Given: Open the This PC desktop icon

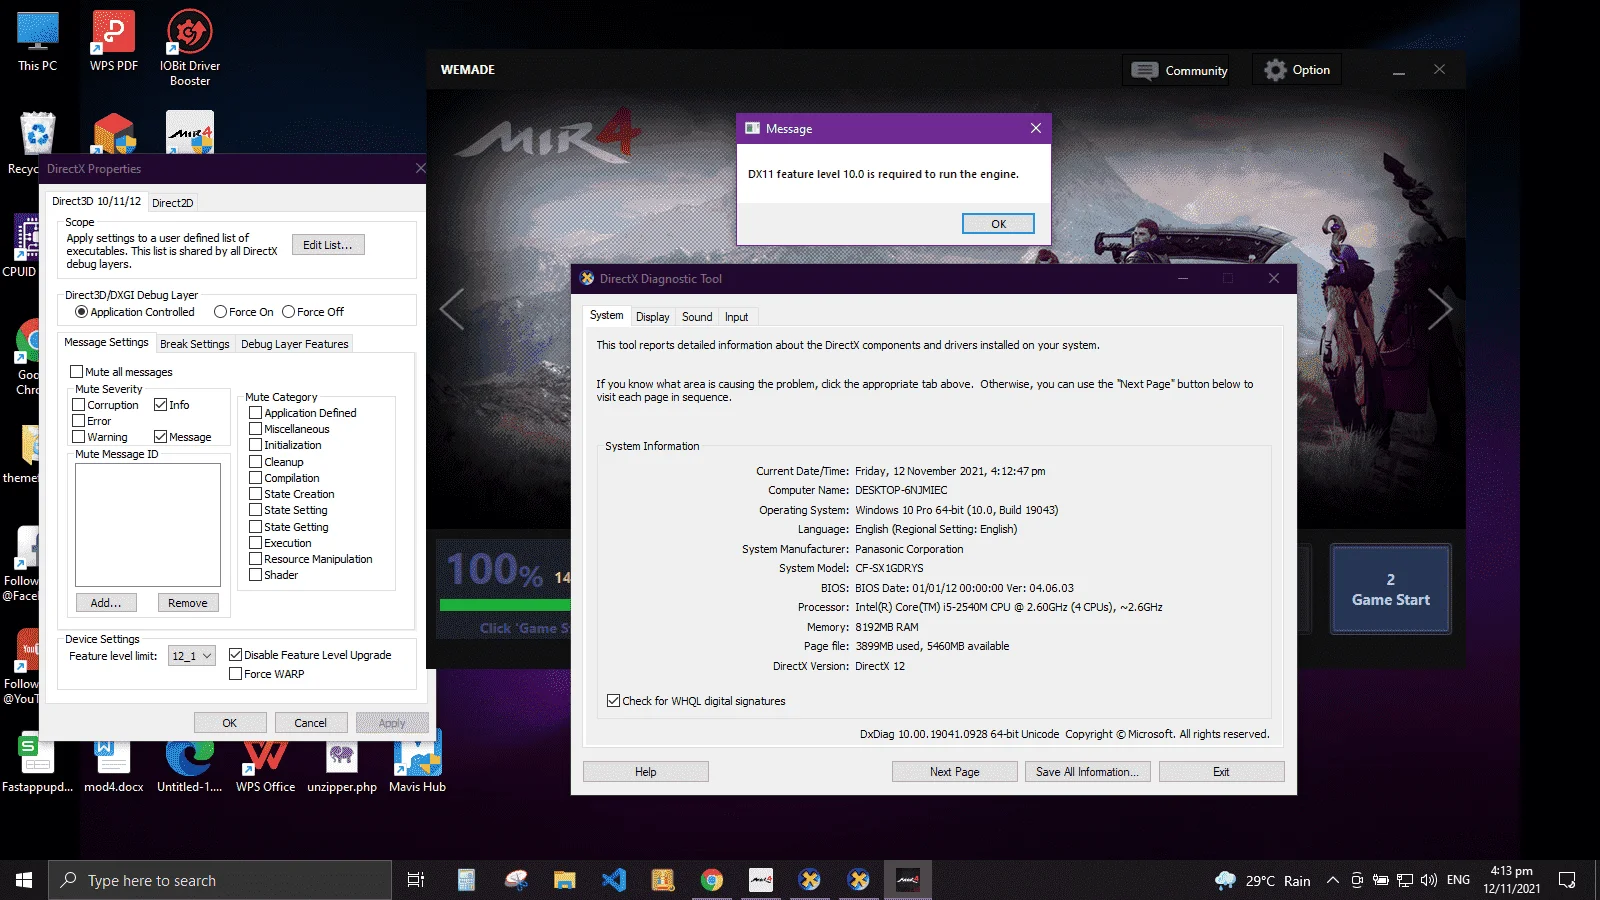Looking at the screenshot, I should coord(38,42).
